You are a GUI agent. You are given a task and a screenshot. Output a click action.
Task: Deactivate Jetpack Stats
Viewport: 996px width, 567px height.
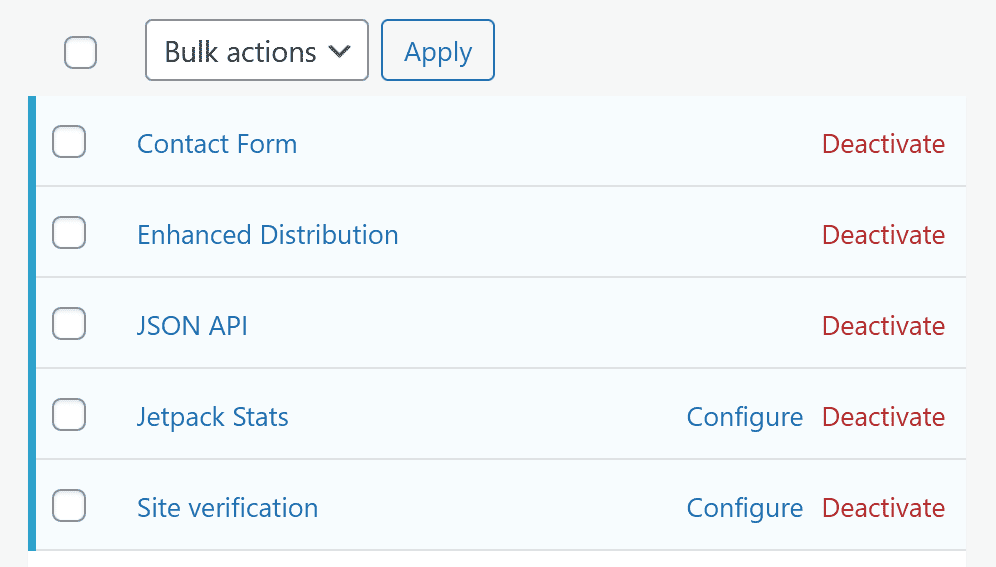pos(884,417)
